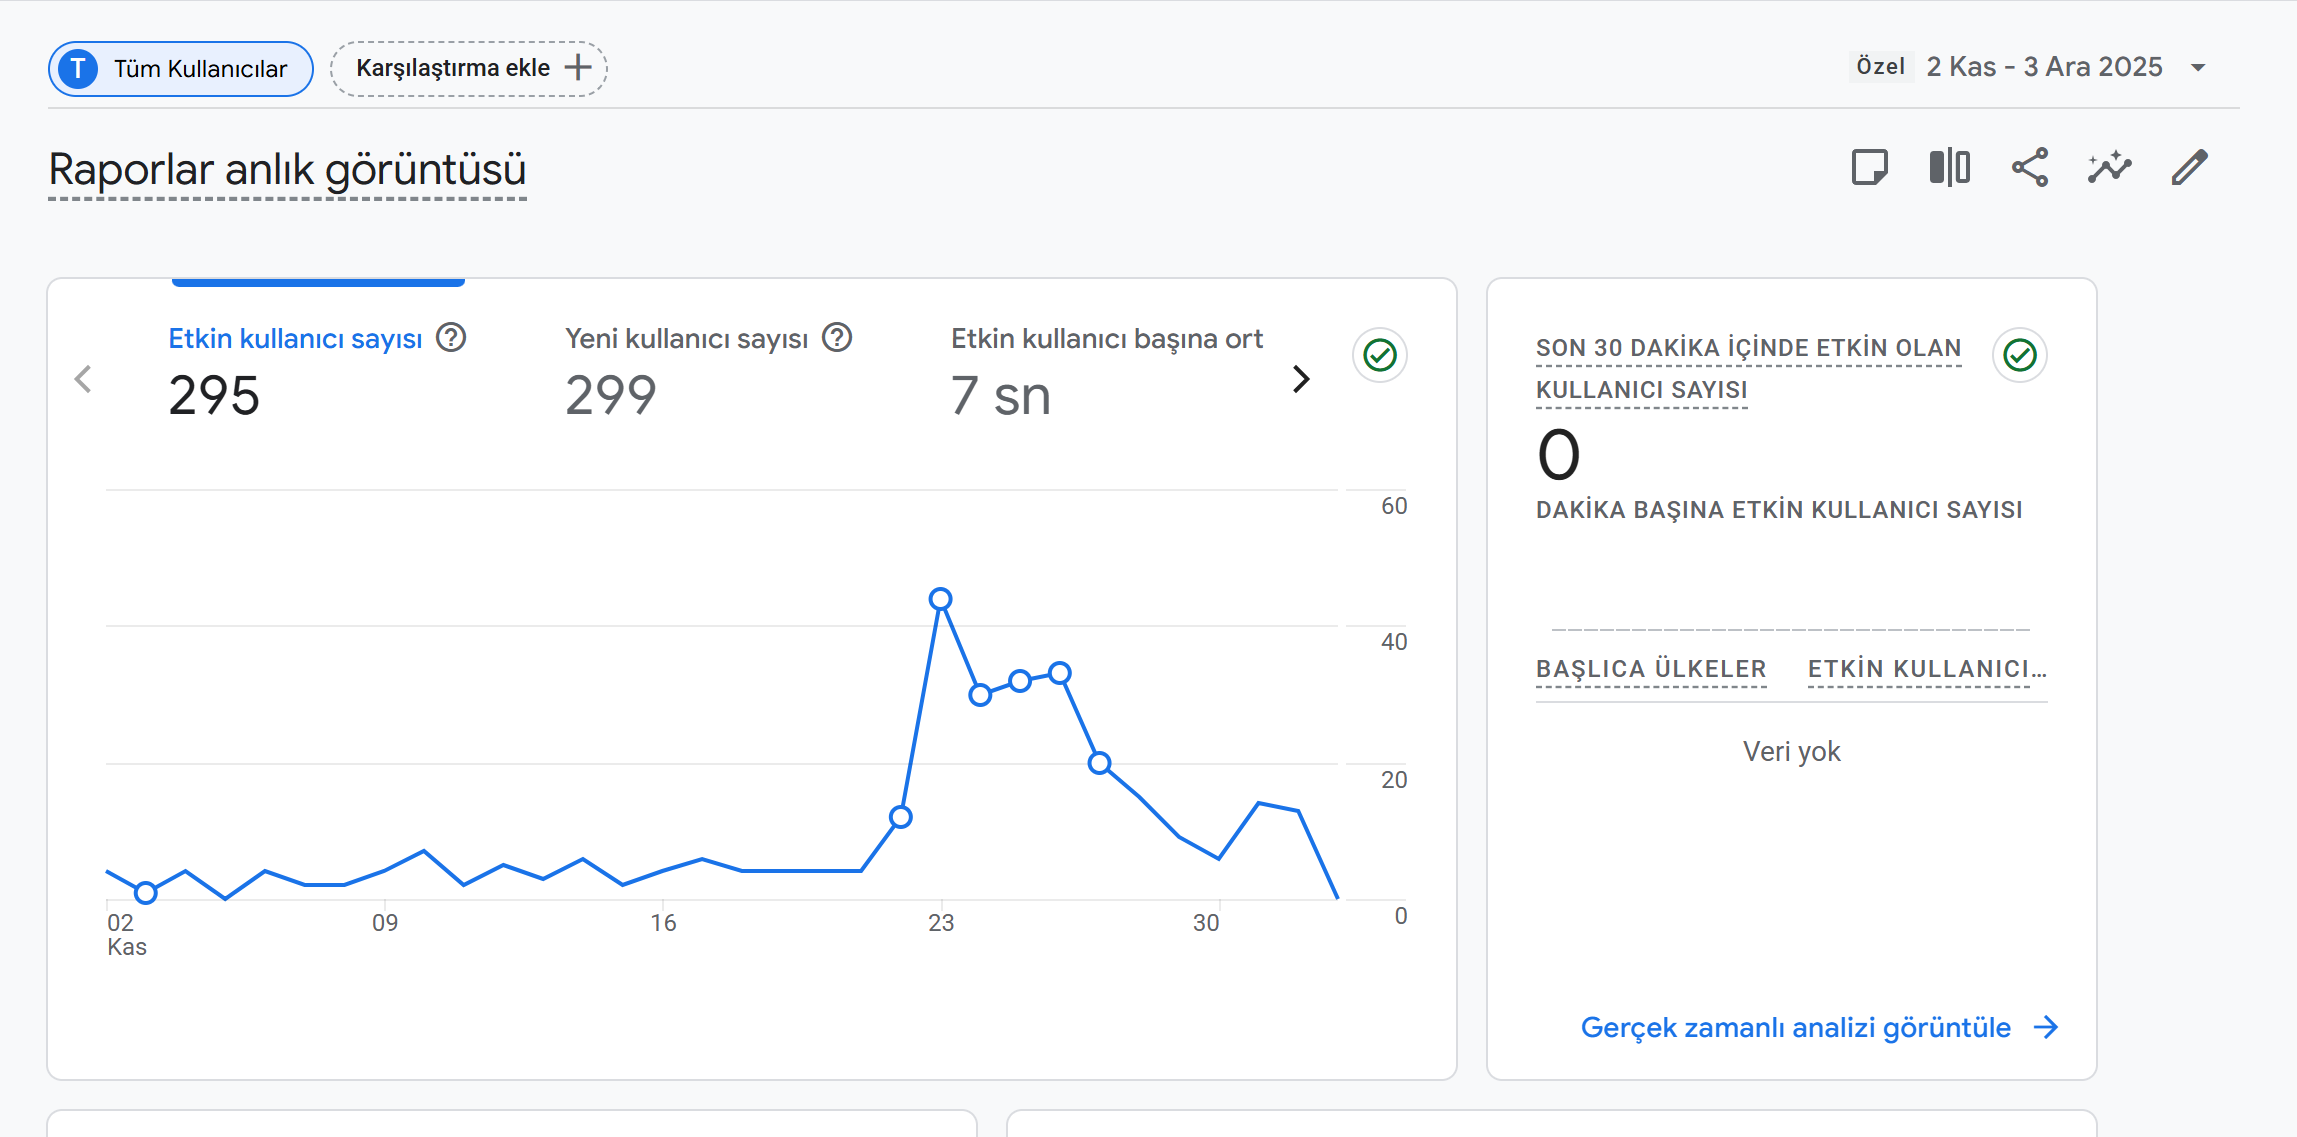
Task: Click BAŞLICA ÜLKELER column header
Action: pyautogui.click(x=1651, y=669)
